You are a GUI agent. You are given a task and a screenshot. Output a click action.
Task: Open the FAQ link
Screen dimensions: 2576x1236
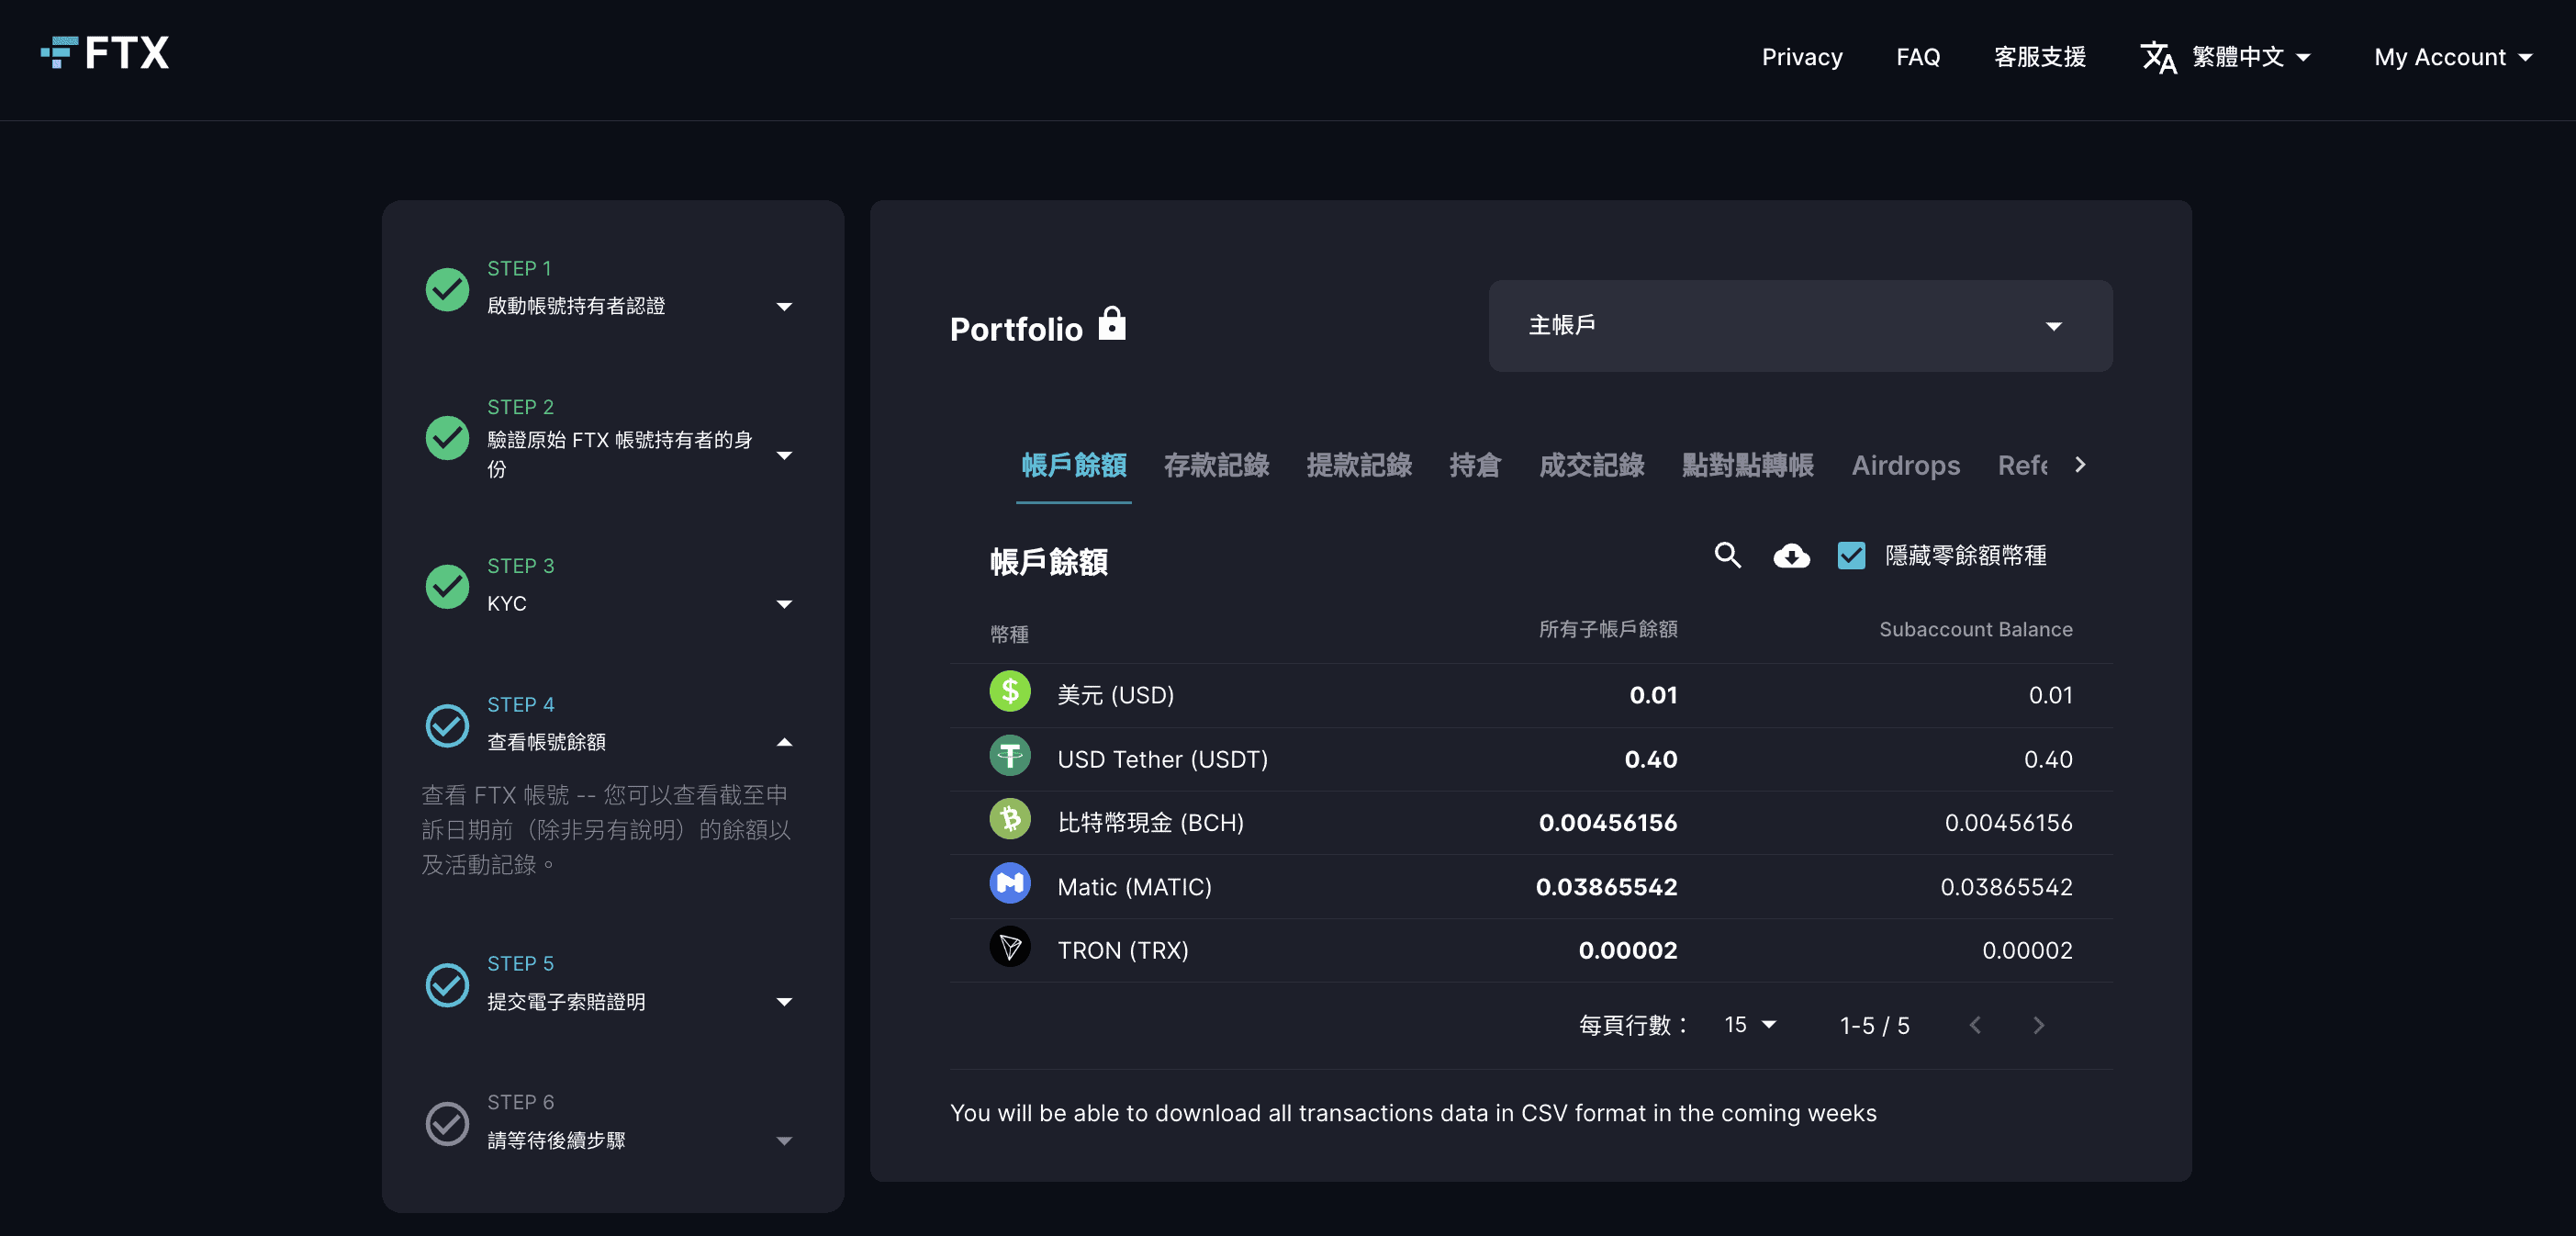1918,57
